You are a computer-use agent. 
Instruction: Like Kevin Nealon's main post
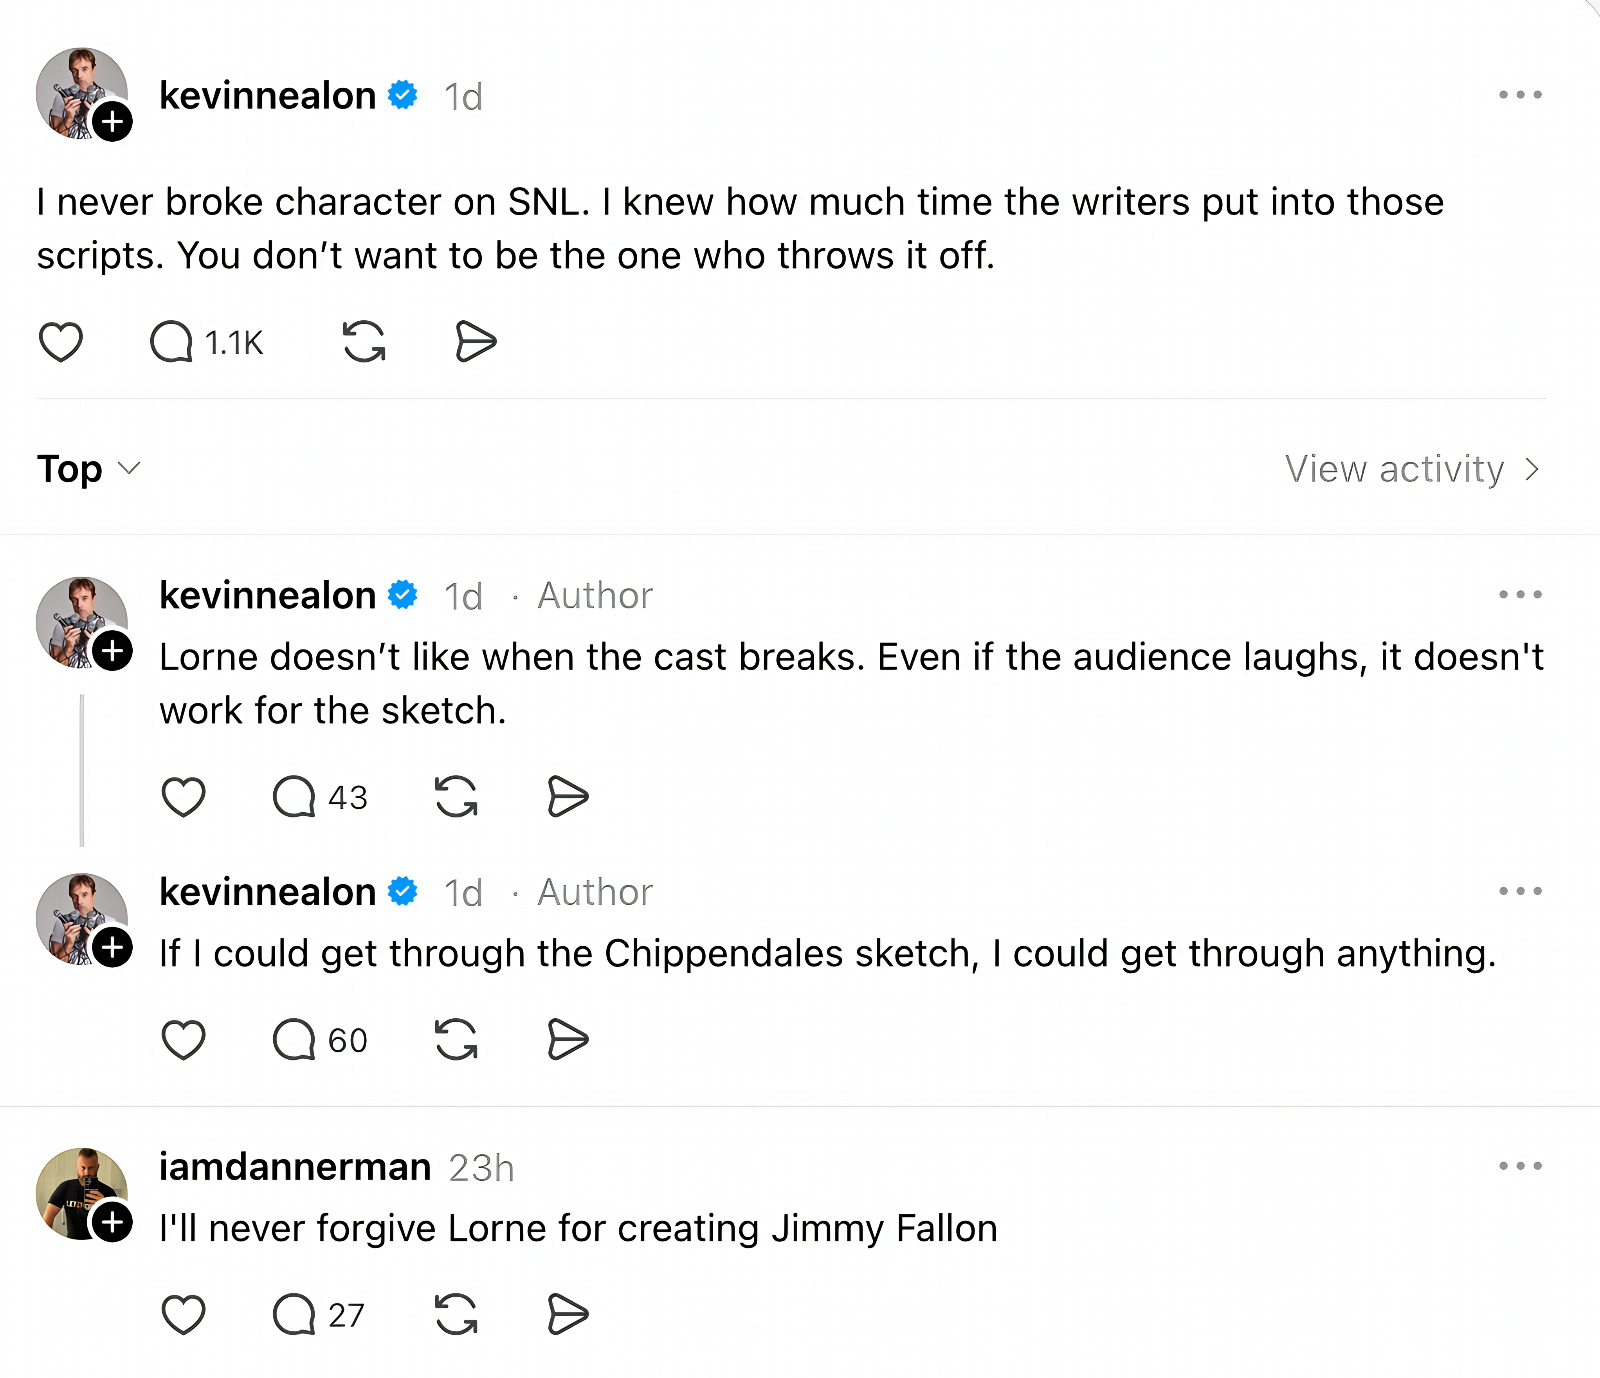[x=60, y=341]
